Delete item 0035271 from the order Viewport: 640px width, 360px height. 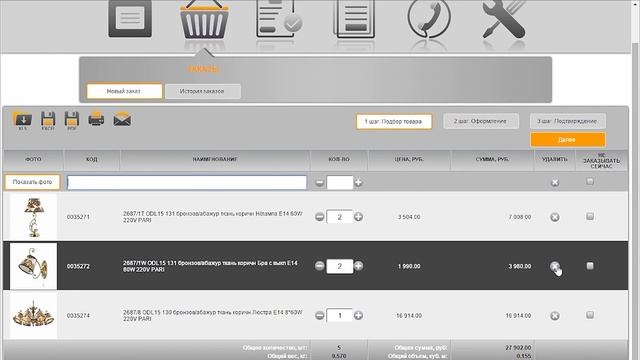pyautogui.click(x=555, y=217)
